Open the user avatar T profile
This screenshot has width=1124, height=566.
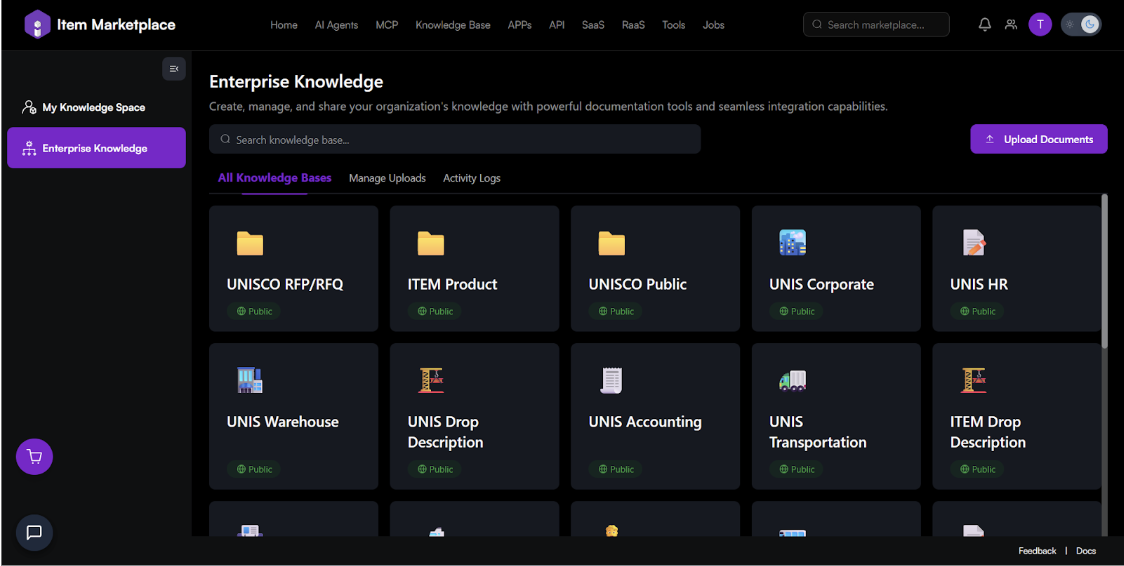1040,25
